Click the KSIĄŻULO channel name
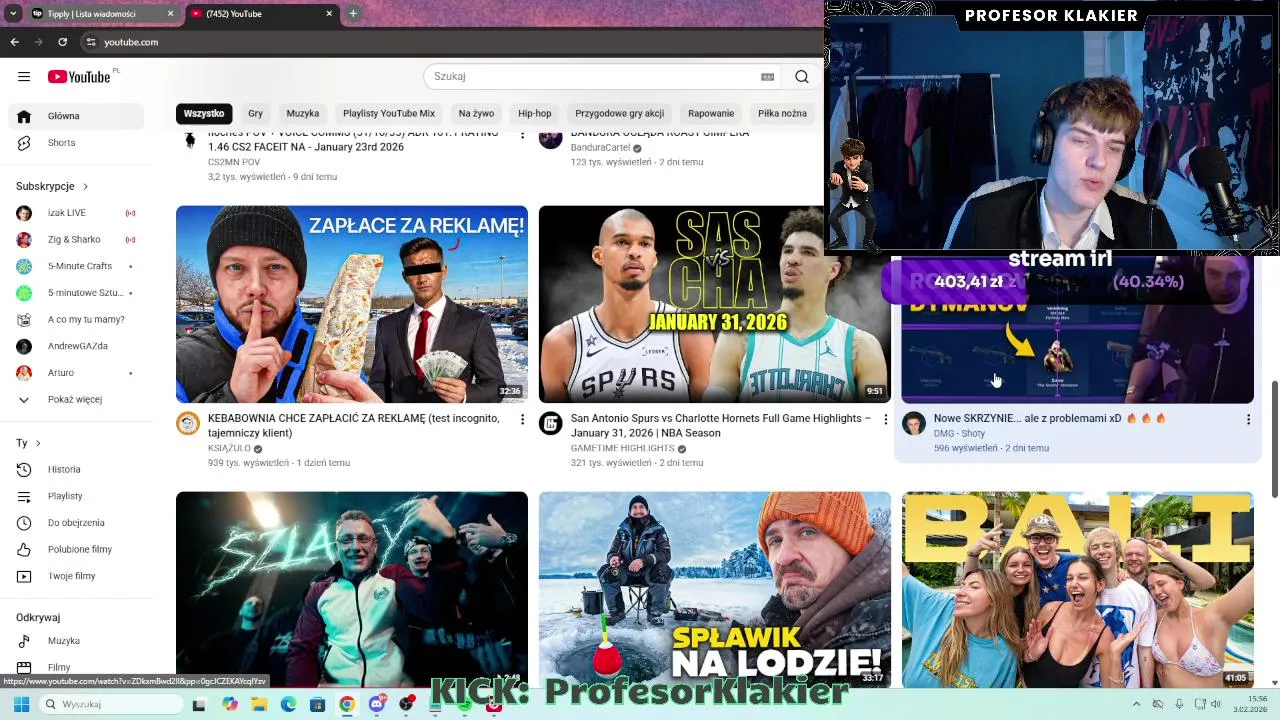This screenshot has height=720, width=1280. (x=229, y=448)
